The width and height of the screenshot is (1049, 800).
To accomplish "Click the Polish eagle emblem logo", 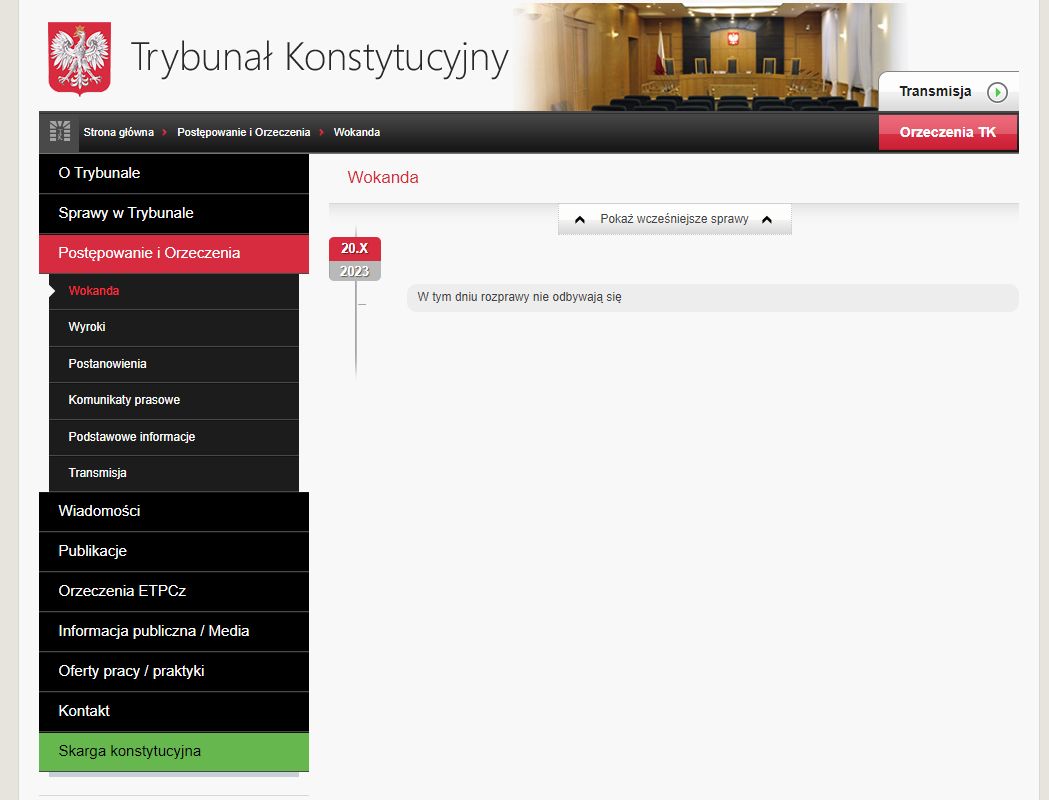I will click(80, 58).
